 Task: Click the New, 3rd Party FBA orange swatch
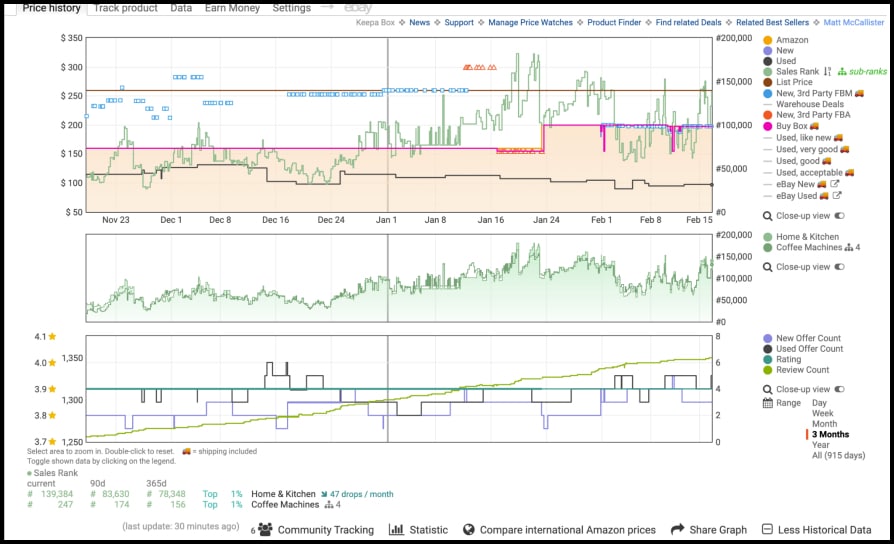pos(767,115)
